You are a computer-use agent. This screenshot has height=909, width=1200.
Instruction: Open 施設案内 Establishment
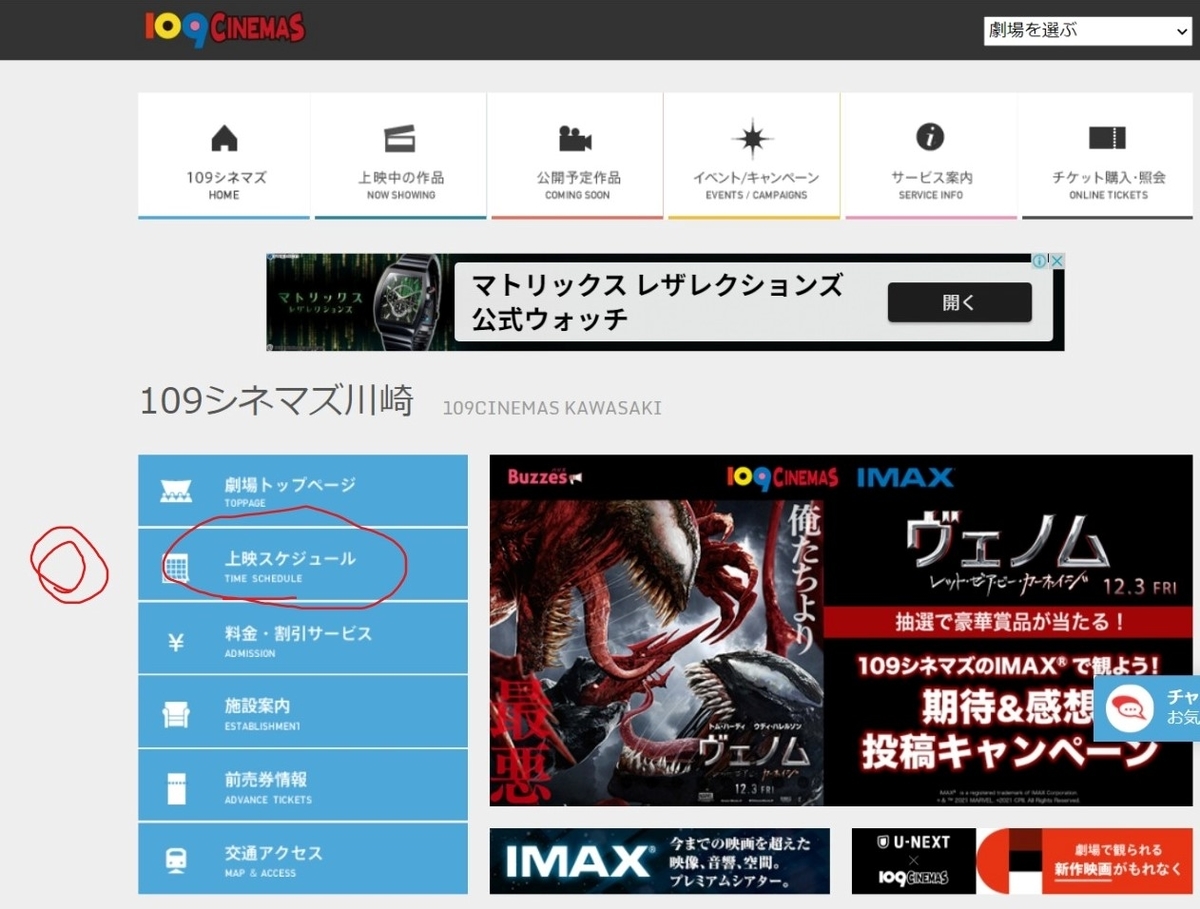(x=302, y=712)
